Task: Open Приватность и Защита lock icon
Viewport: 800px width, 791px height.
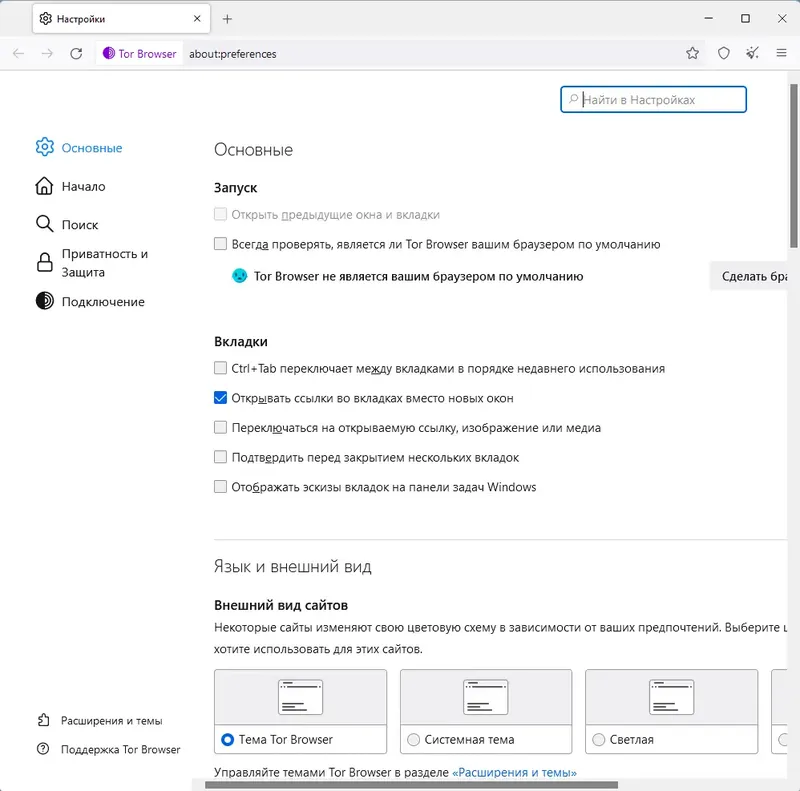Action: pos(44,262)
